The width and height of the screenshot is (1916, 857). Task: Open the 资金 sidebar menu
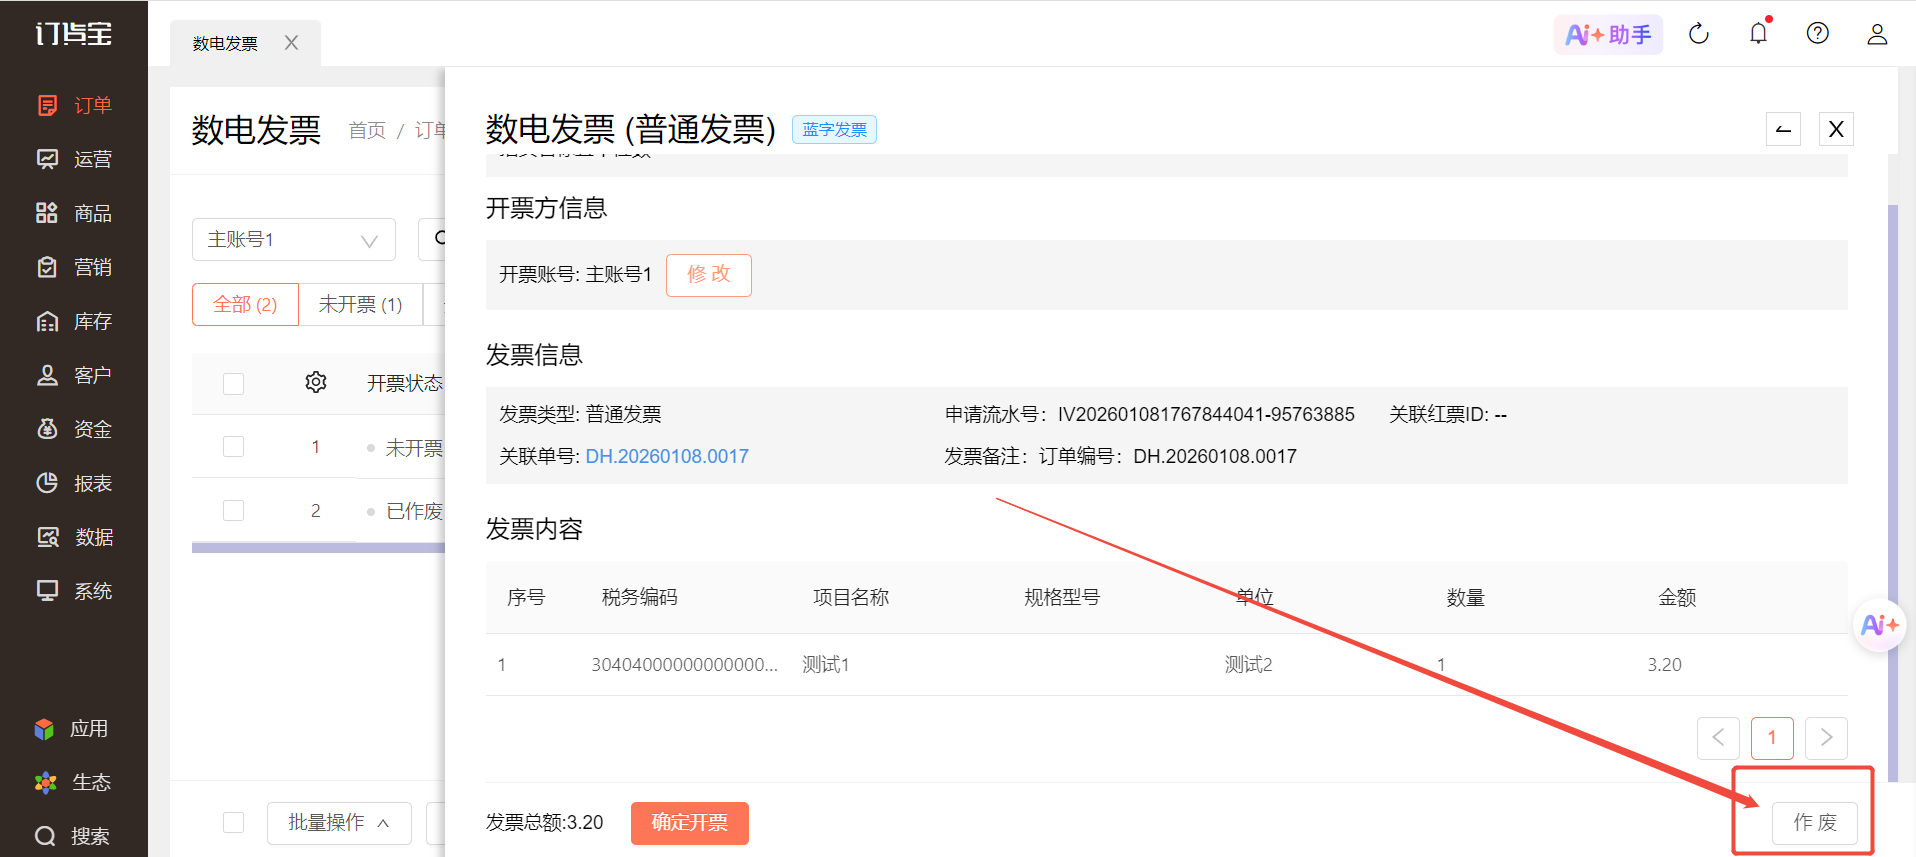[74, 429]
